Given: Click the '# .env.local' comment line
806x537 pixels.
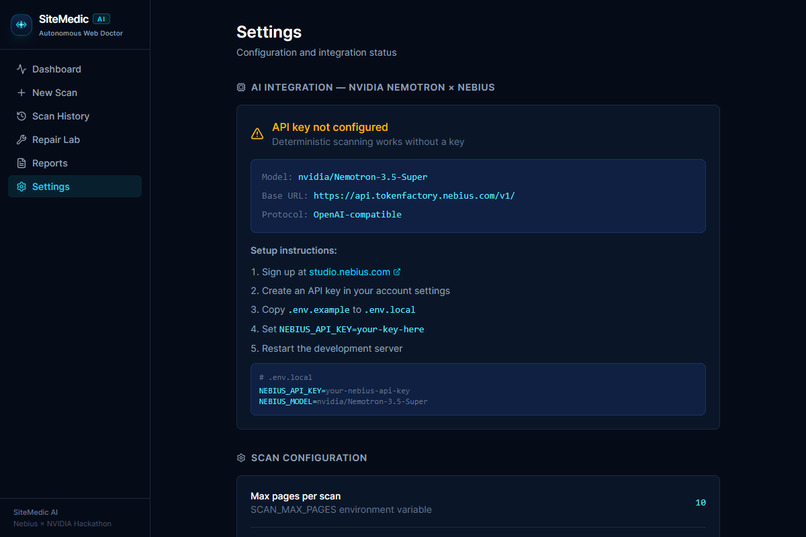Looking at the screenshot, I should coord(285,377).
